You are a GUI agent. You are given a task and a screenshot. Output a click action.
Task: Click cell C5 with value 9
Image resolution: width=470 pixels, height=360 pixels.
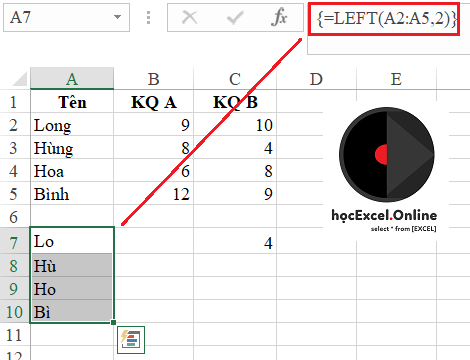point(235,193)
